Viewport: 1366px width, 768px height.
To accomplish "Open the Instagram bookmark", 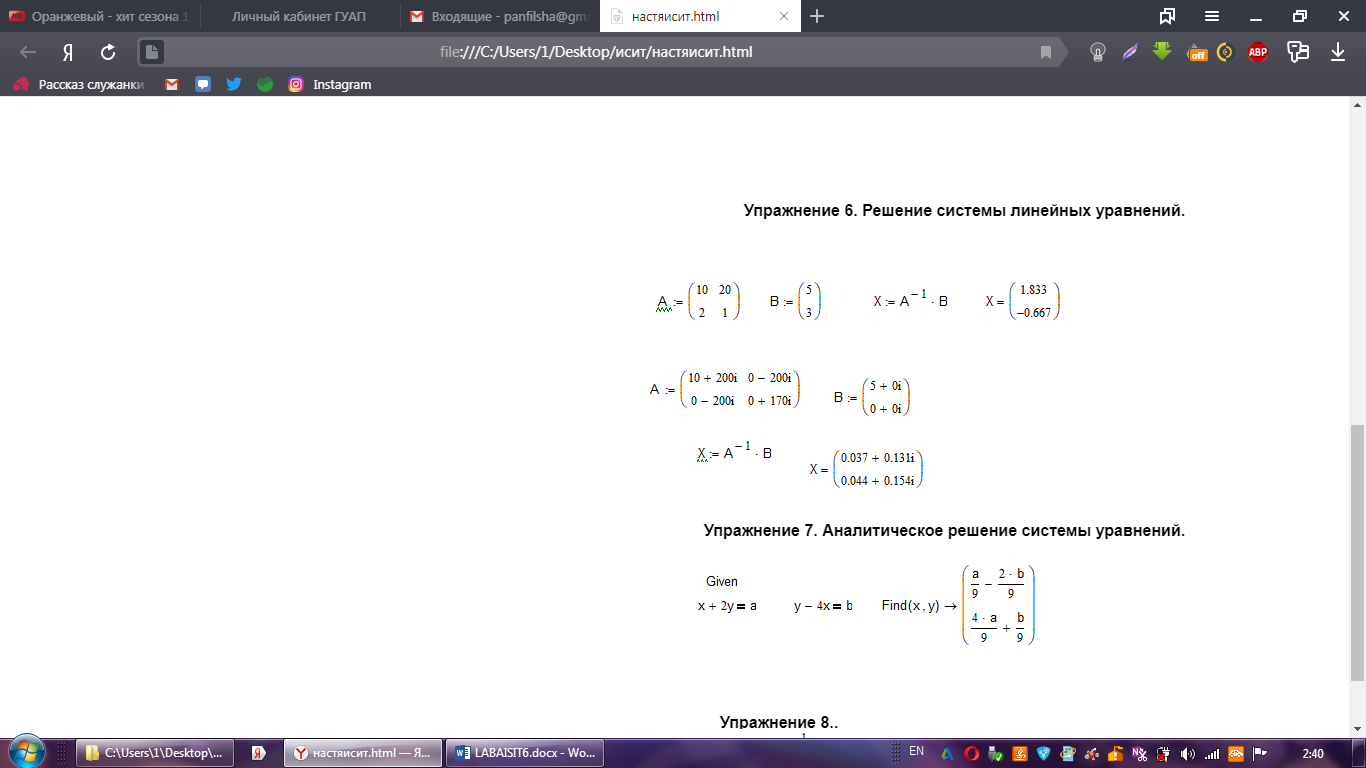I will coord(330,84).
